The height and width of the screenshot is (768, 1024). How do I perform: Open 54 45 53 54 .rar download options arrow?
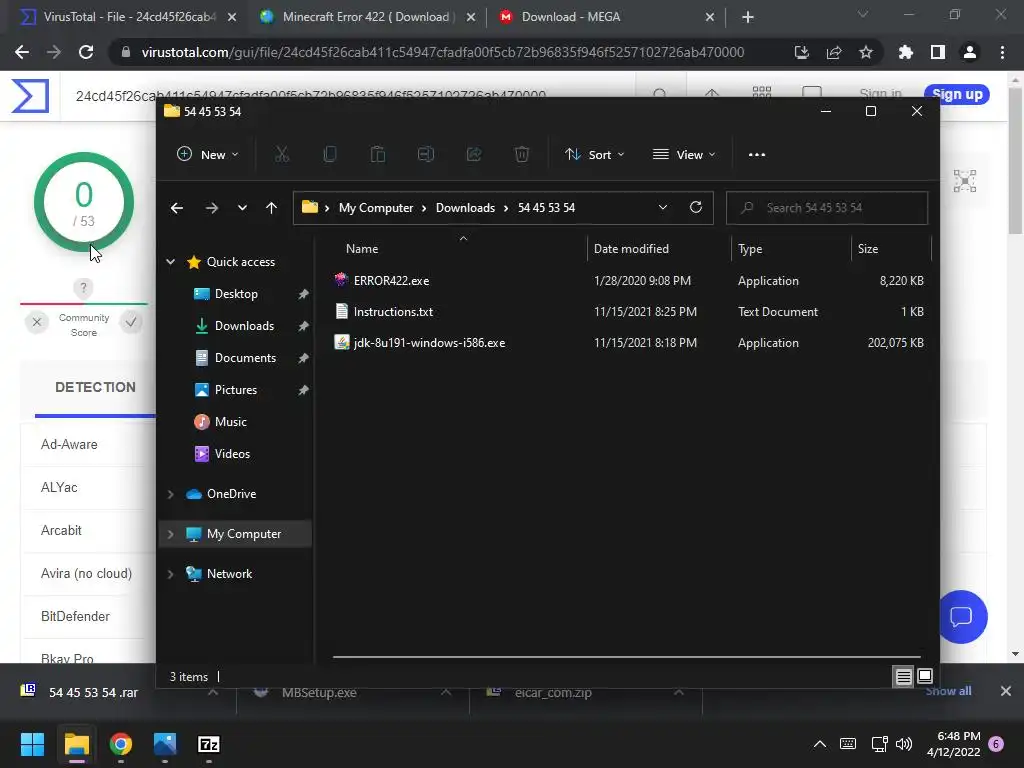[213, 692]
